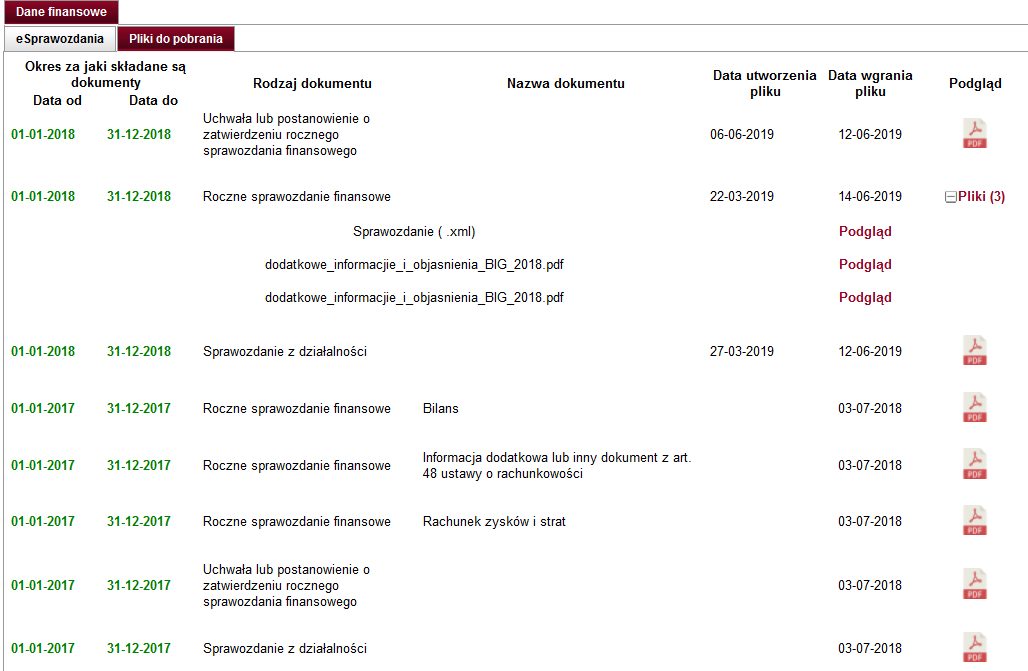Collapse the Pliki (3) file list
This screenshot has height=671, width=1028.
click(x=950, y=197)
